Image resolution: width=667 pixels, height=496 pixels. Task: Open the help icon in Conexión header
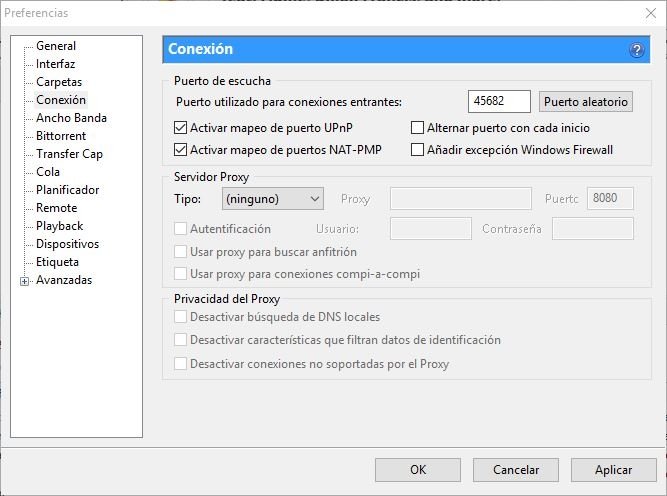click(x=636, y=50)
